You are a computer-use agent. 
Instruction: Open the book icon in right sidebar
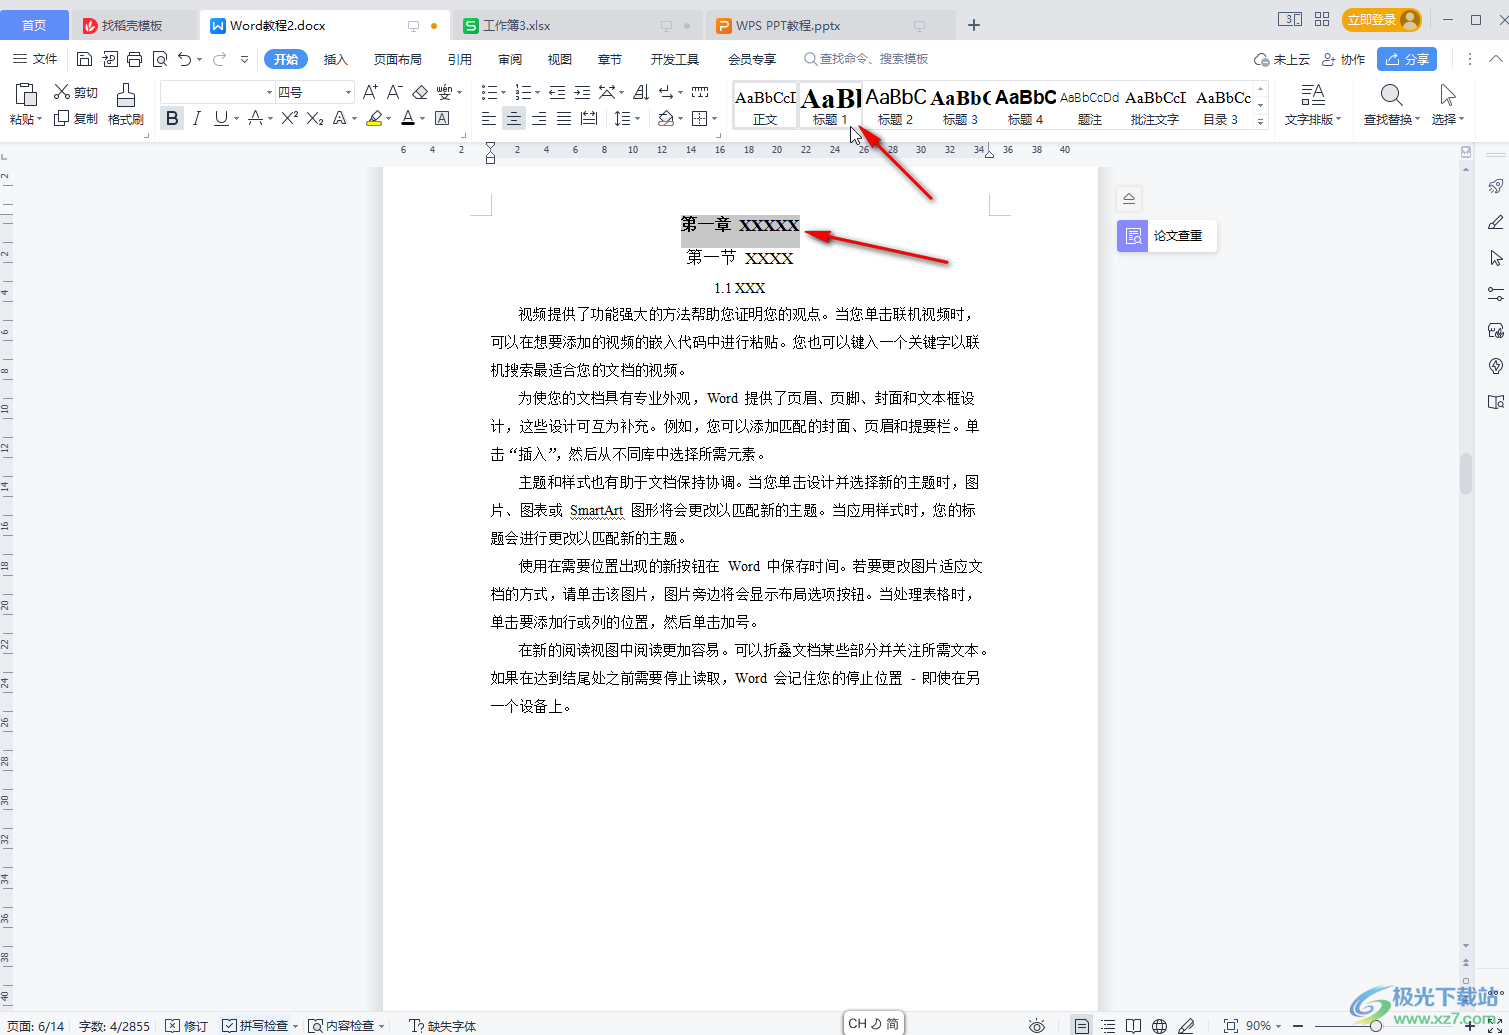click(x=1496, y=402)
